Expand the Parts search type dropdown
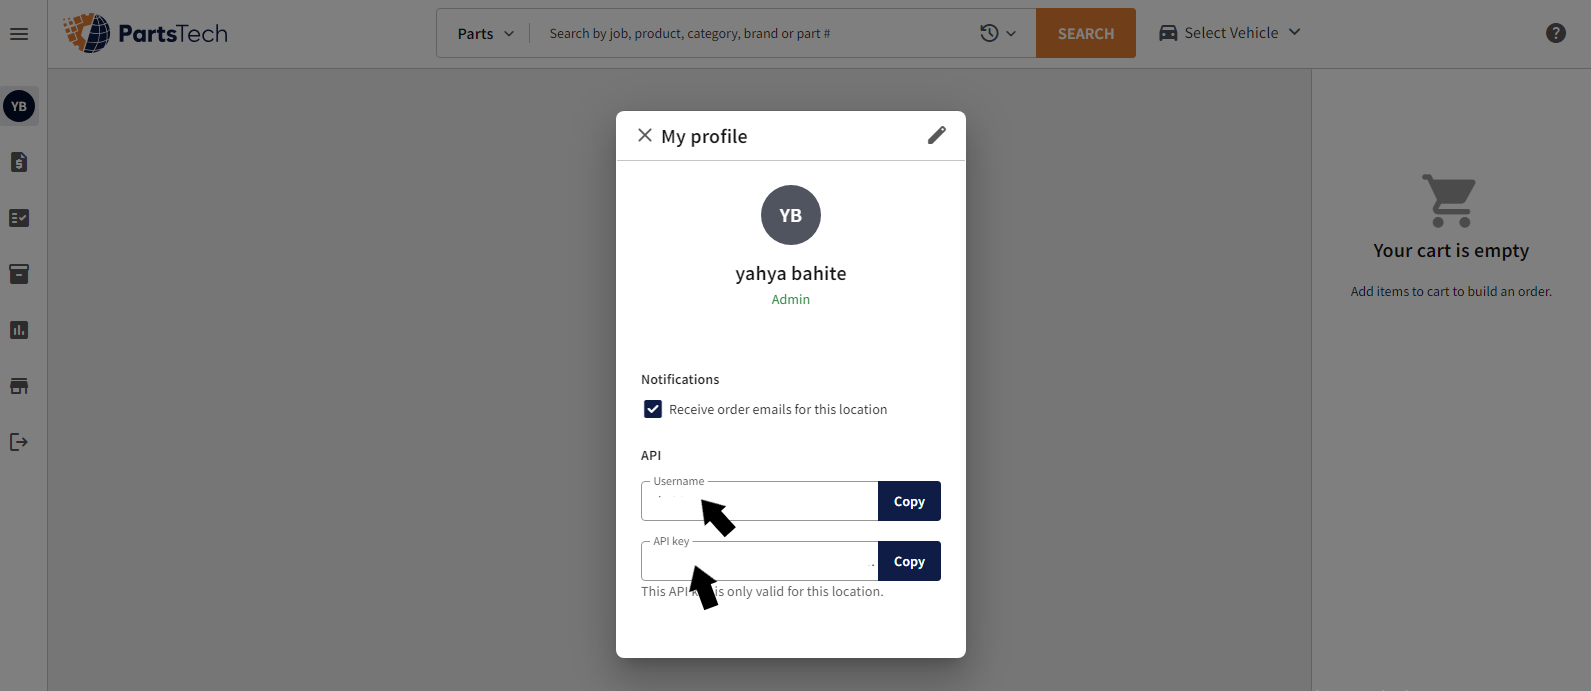 [x=485, y=33]
